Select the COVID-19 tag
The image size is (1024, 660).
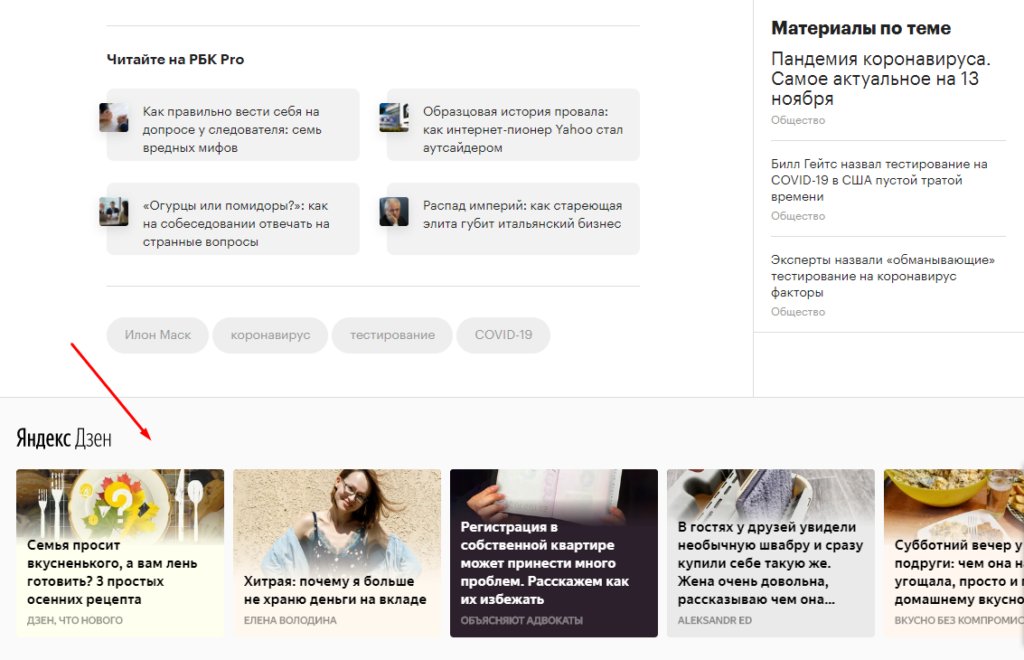click(x=504, y=335)
